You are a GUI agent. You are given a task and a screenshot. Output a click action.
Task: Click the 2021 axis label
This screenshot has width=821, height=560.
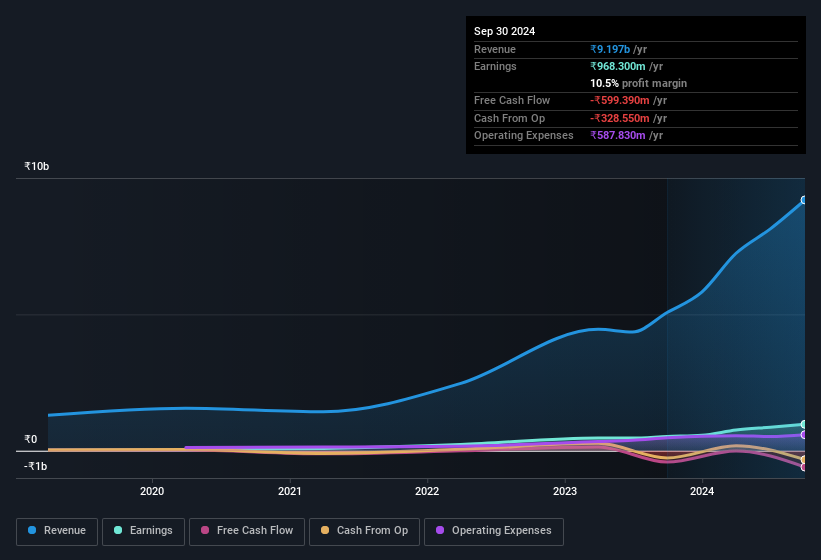click(x=290, y=491)
